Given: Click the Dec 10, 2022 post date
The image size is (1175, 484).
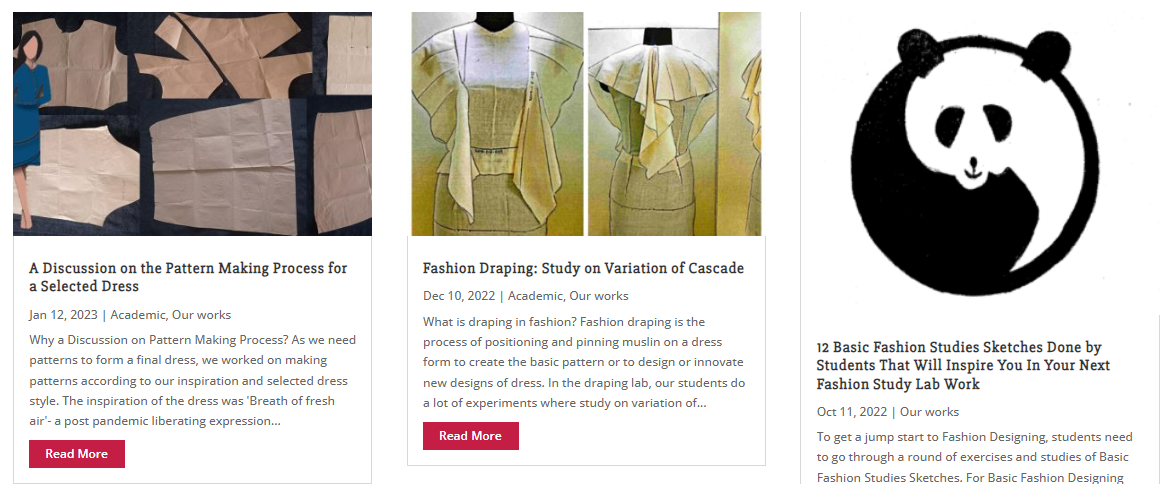Looking at the screenshot, I should tap(459, 295).
